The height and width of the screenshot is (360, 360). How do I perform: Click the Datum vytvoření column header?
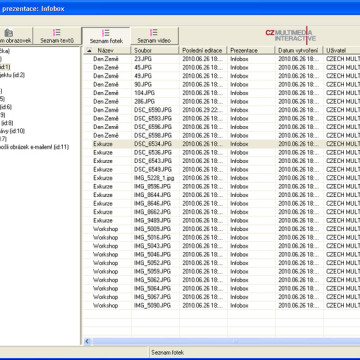coord(299,50)
